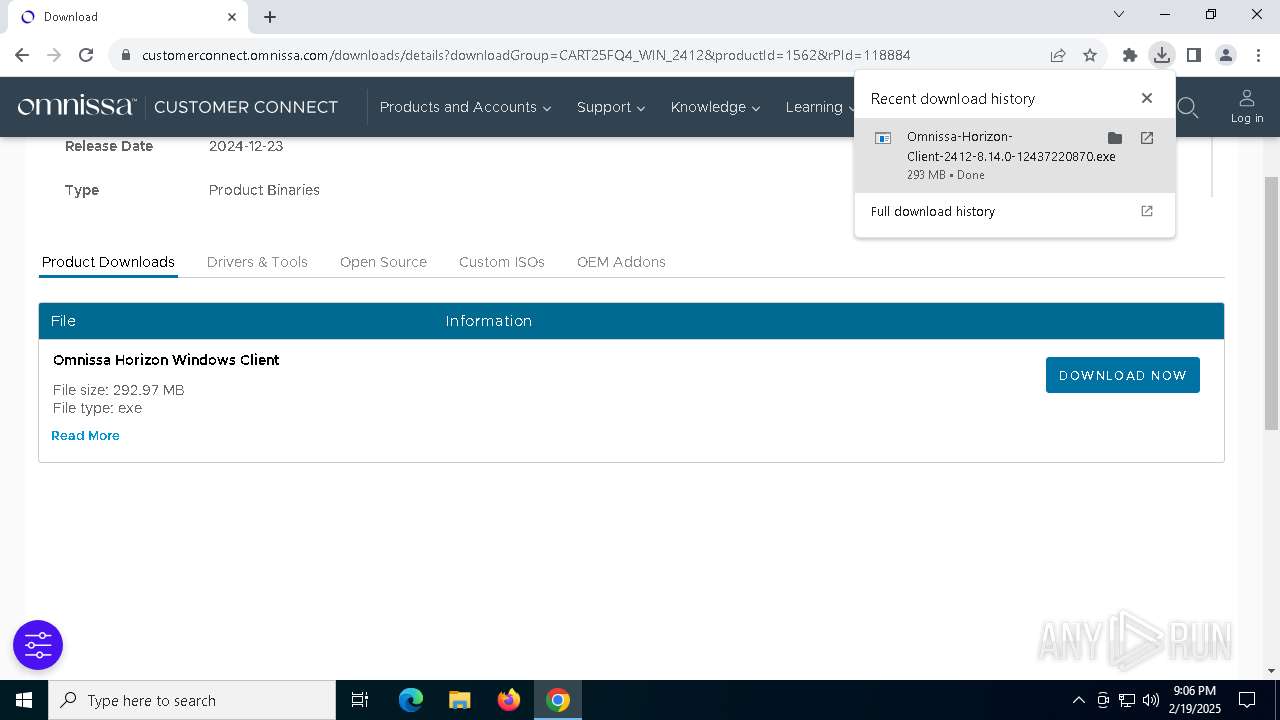
Task: Open the Windows Start menu
Action: [x=24, y=700]
